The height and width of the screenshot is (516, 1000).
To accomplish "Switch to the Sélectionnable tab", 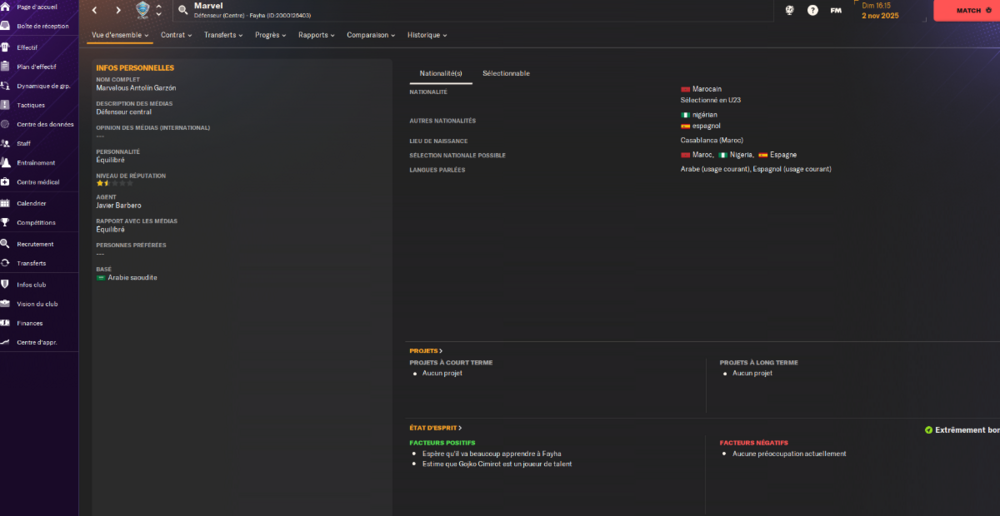I will (x=506, y=74).
